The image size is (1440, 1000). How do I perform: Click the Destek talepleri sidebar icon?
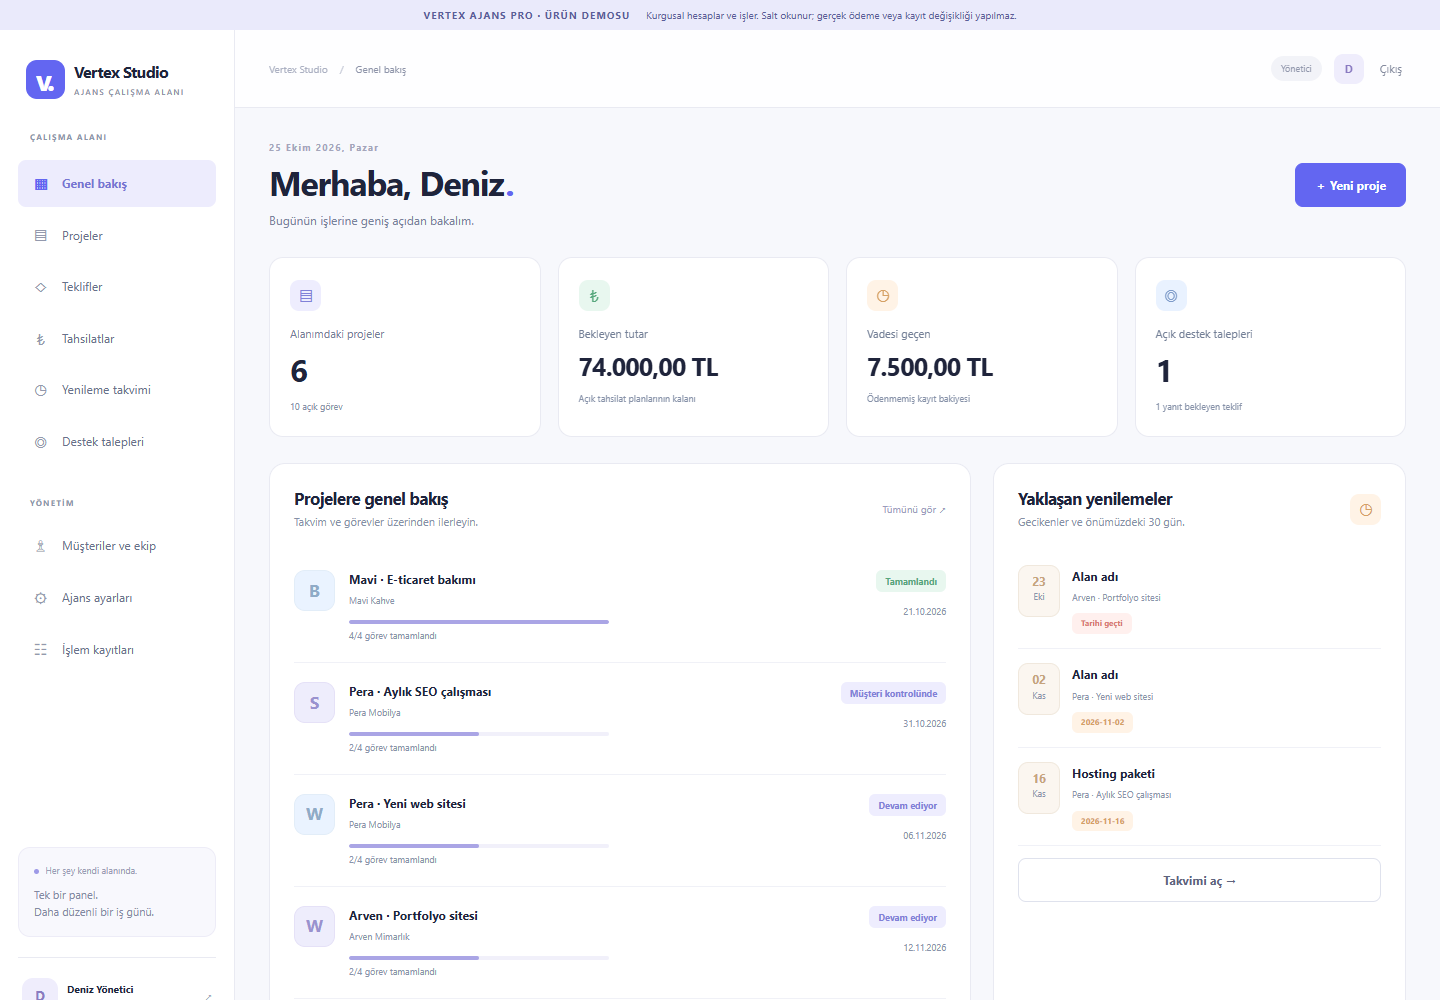click(x=41, y=442)
